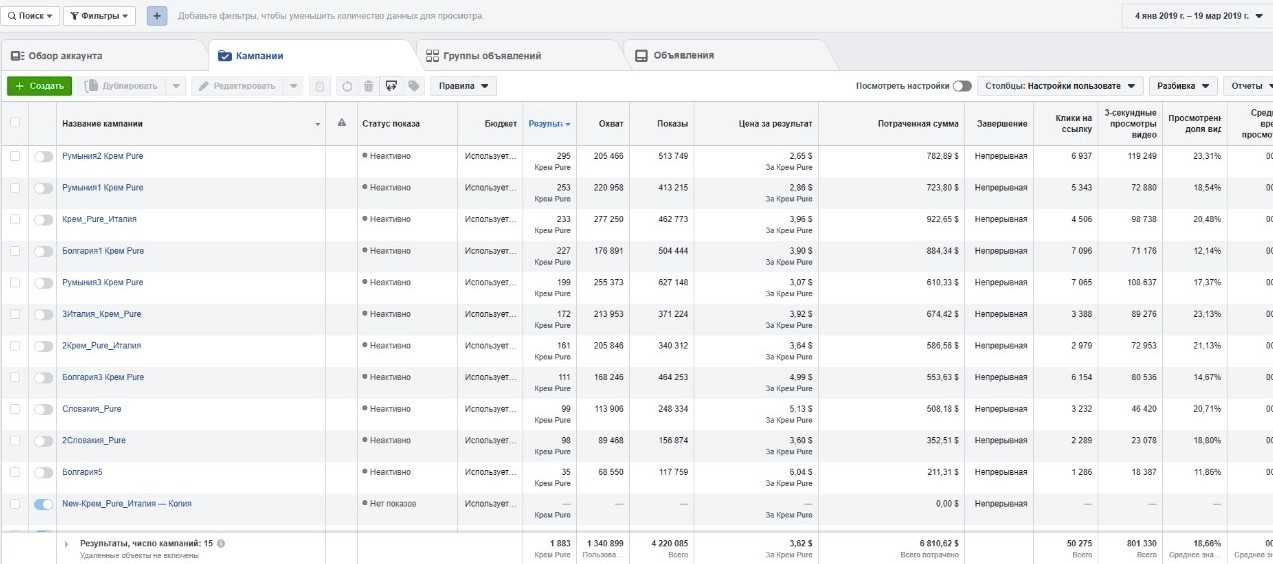Open Название кампании column header dropdown arrow
Image resolution: width=1273 pixels, height=564 pixels.
click(x=318, y=124)
